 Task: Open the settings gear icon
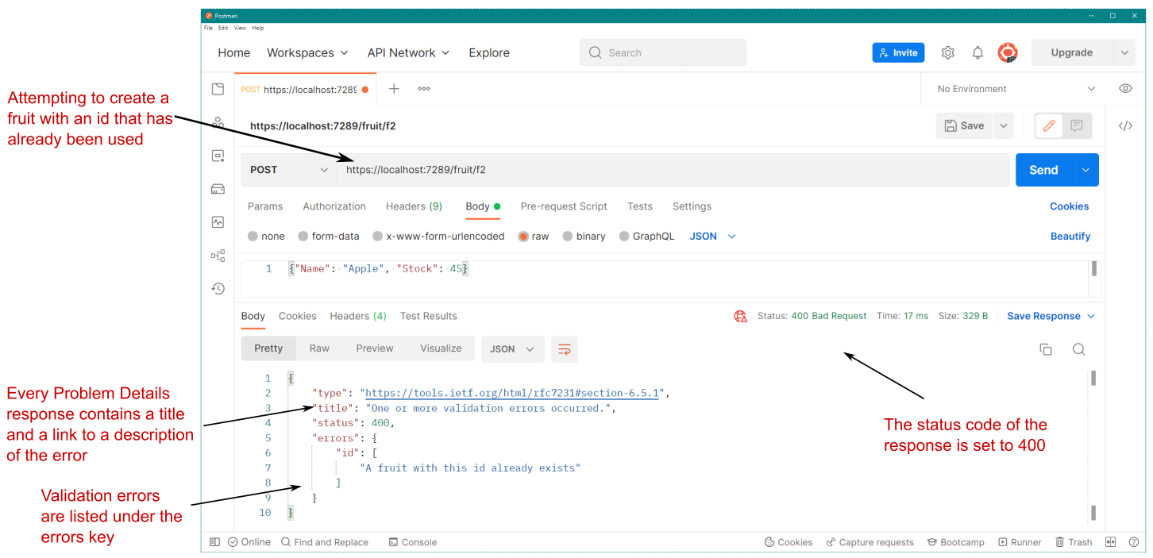(948, 53)
